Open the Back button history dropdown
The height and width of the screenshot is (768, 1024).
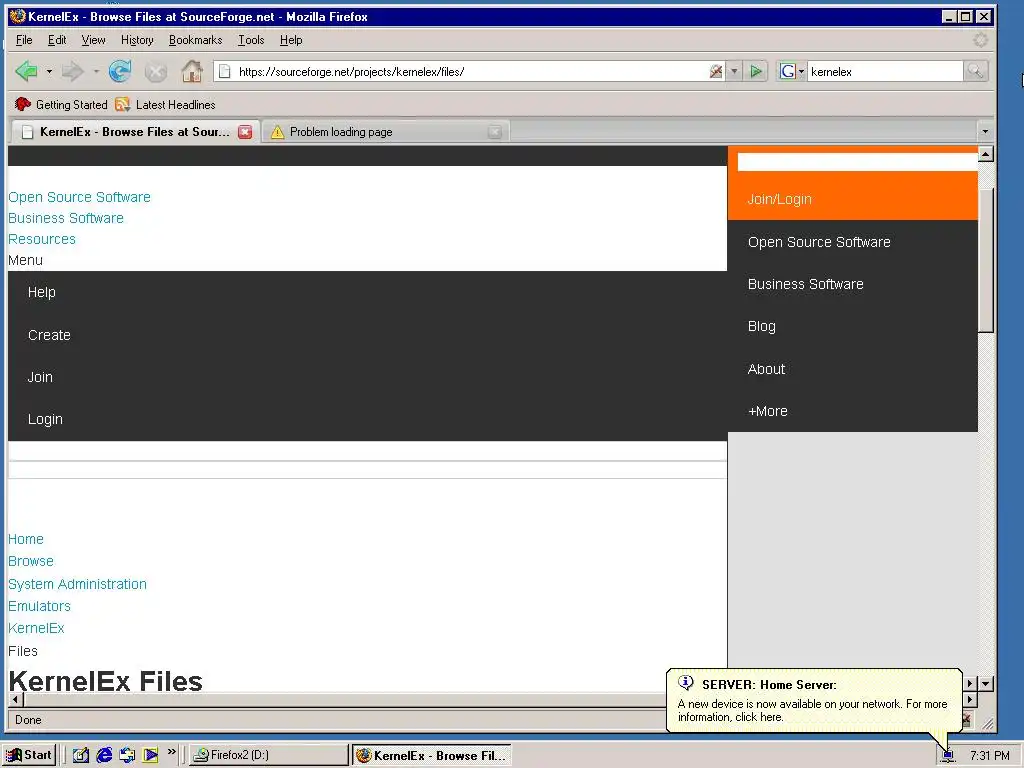[49, 71]
